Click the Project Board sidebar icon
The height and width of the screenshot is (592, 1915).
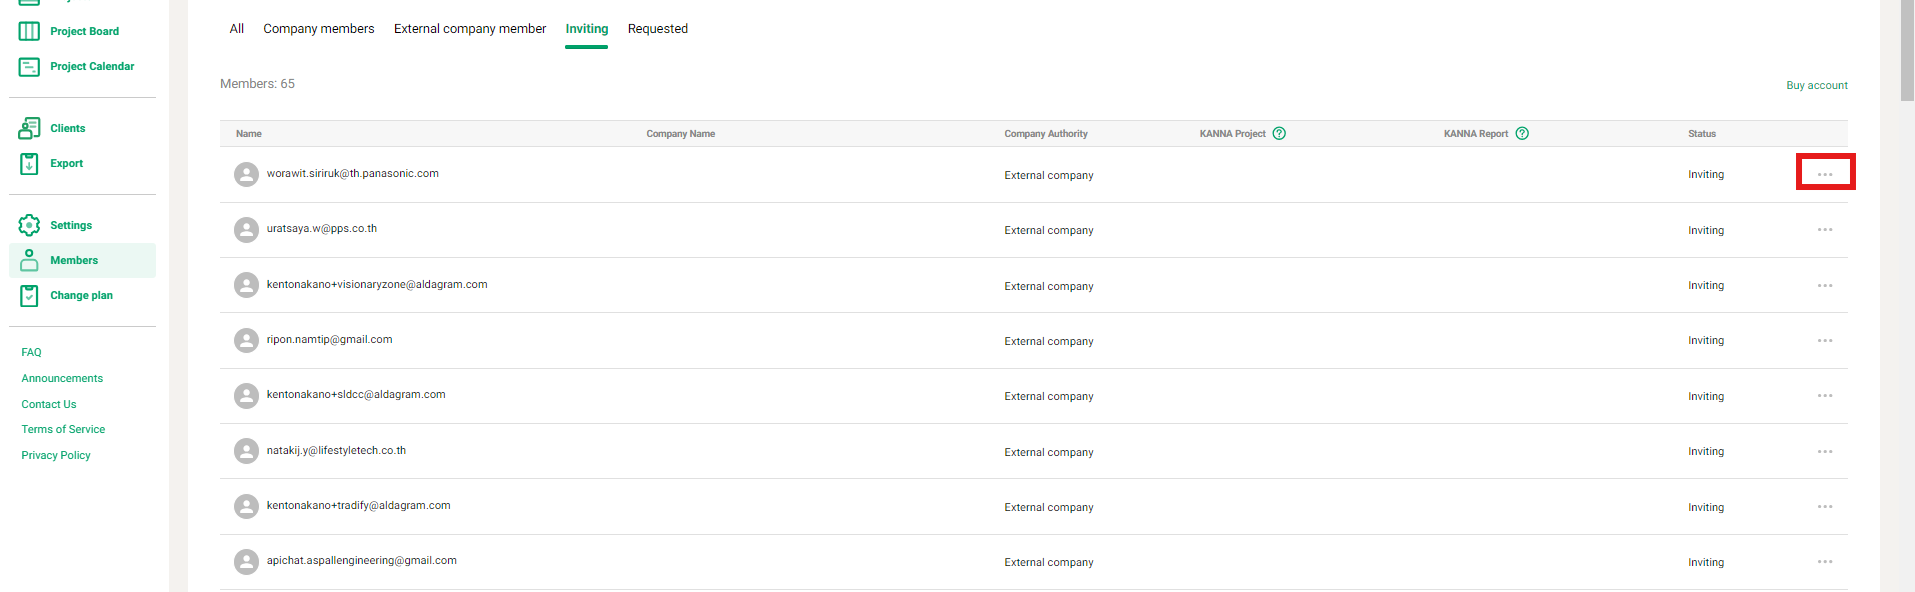click(29, 32)
